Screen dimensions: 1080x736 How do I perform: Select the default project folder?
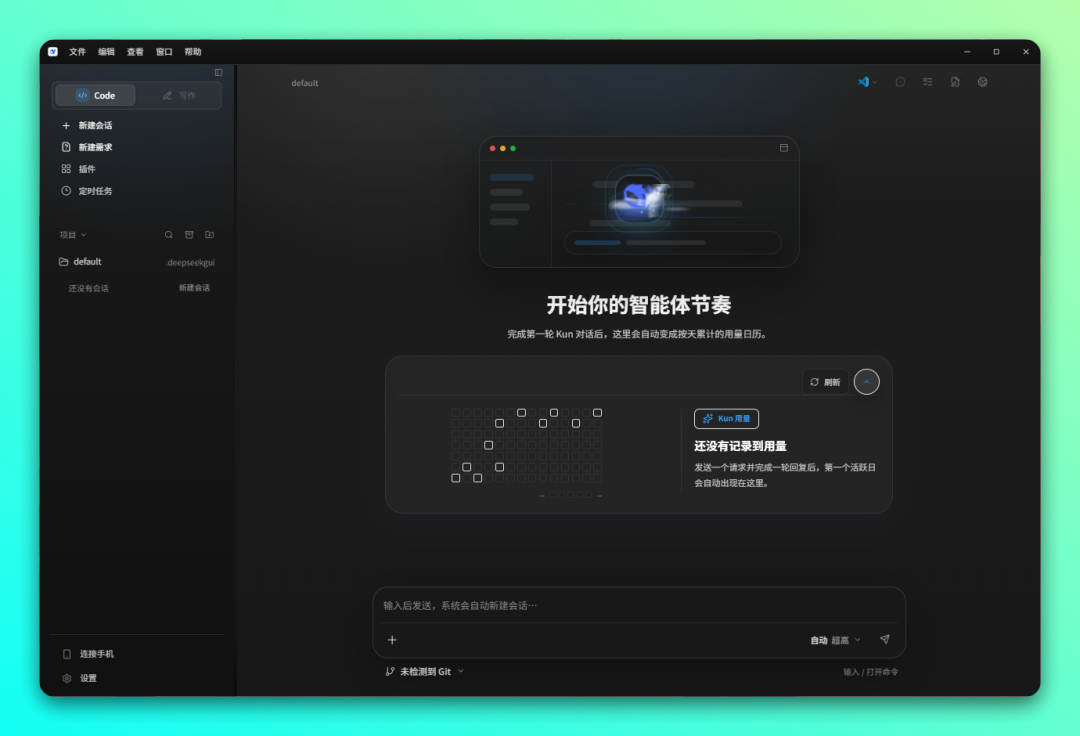tap(81, 262)
